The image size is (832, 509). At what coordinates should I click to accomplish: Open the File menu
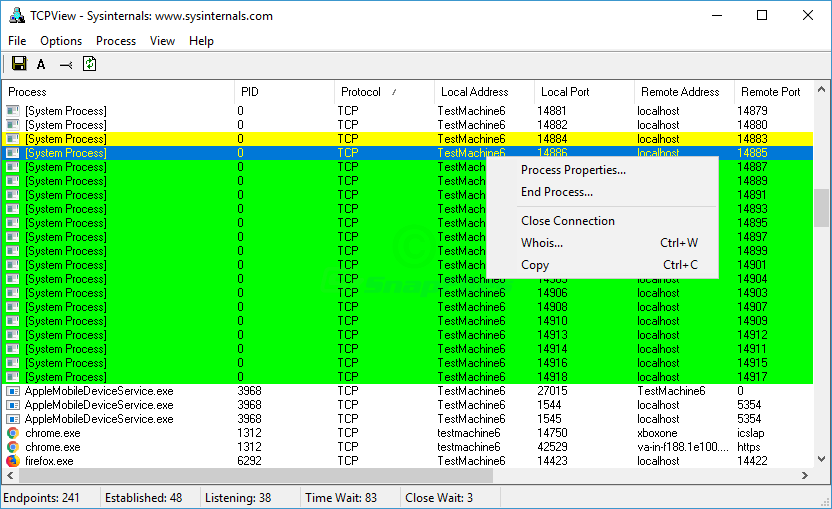17,41
